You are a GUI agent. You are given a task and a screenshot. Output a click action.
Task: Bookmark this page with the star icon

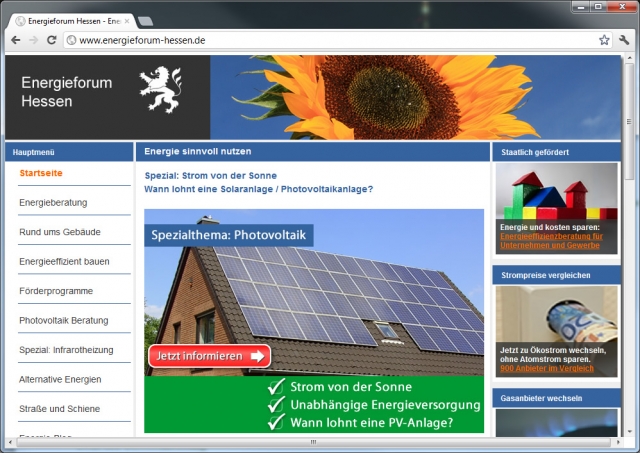pos(604,40)
